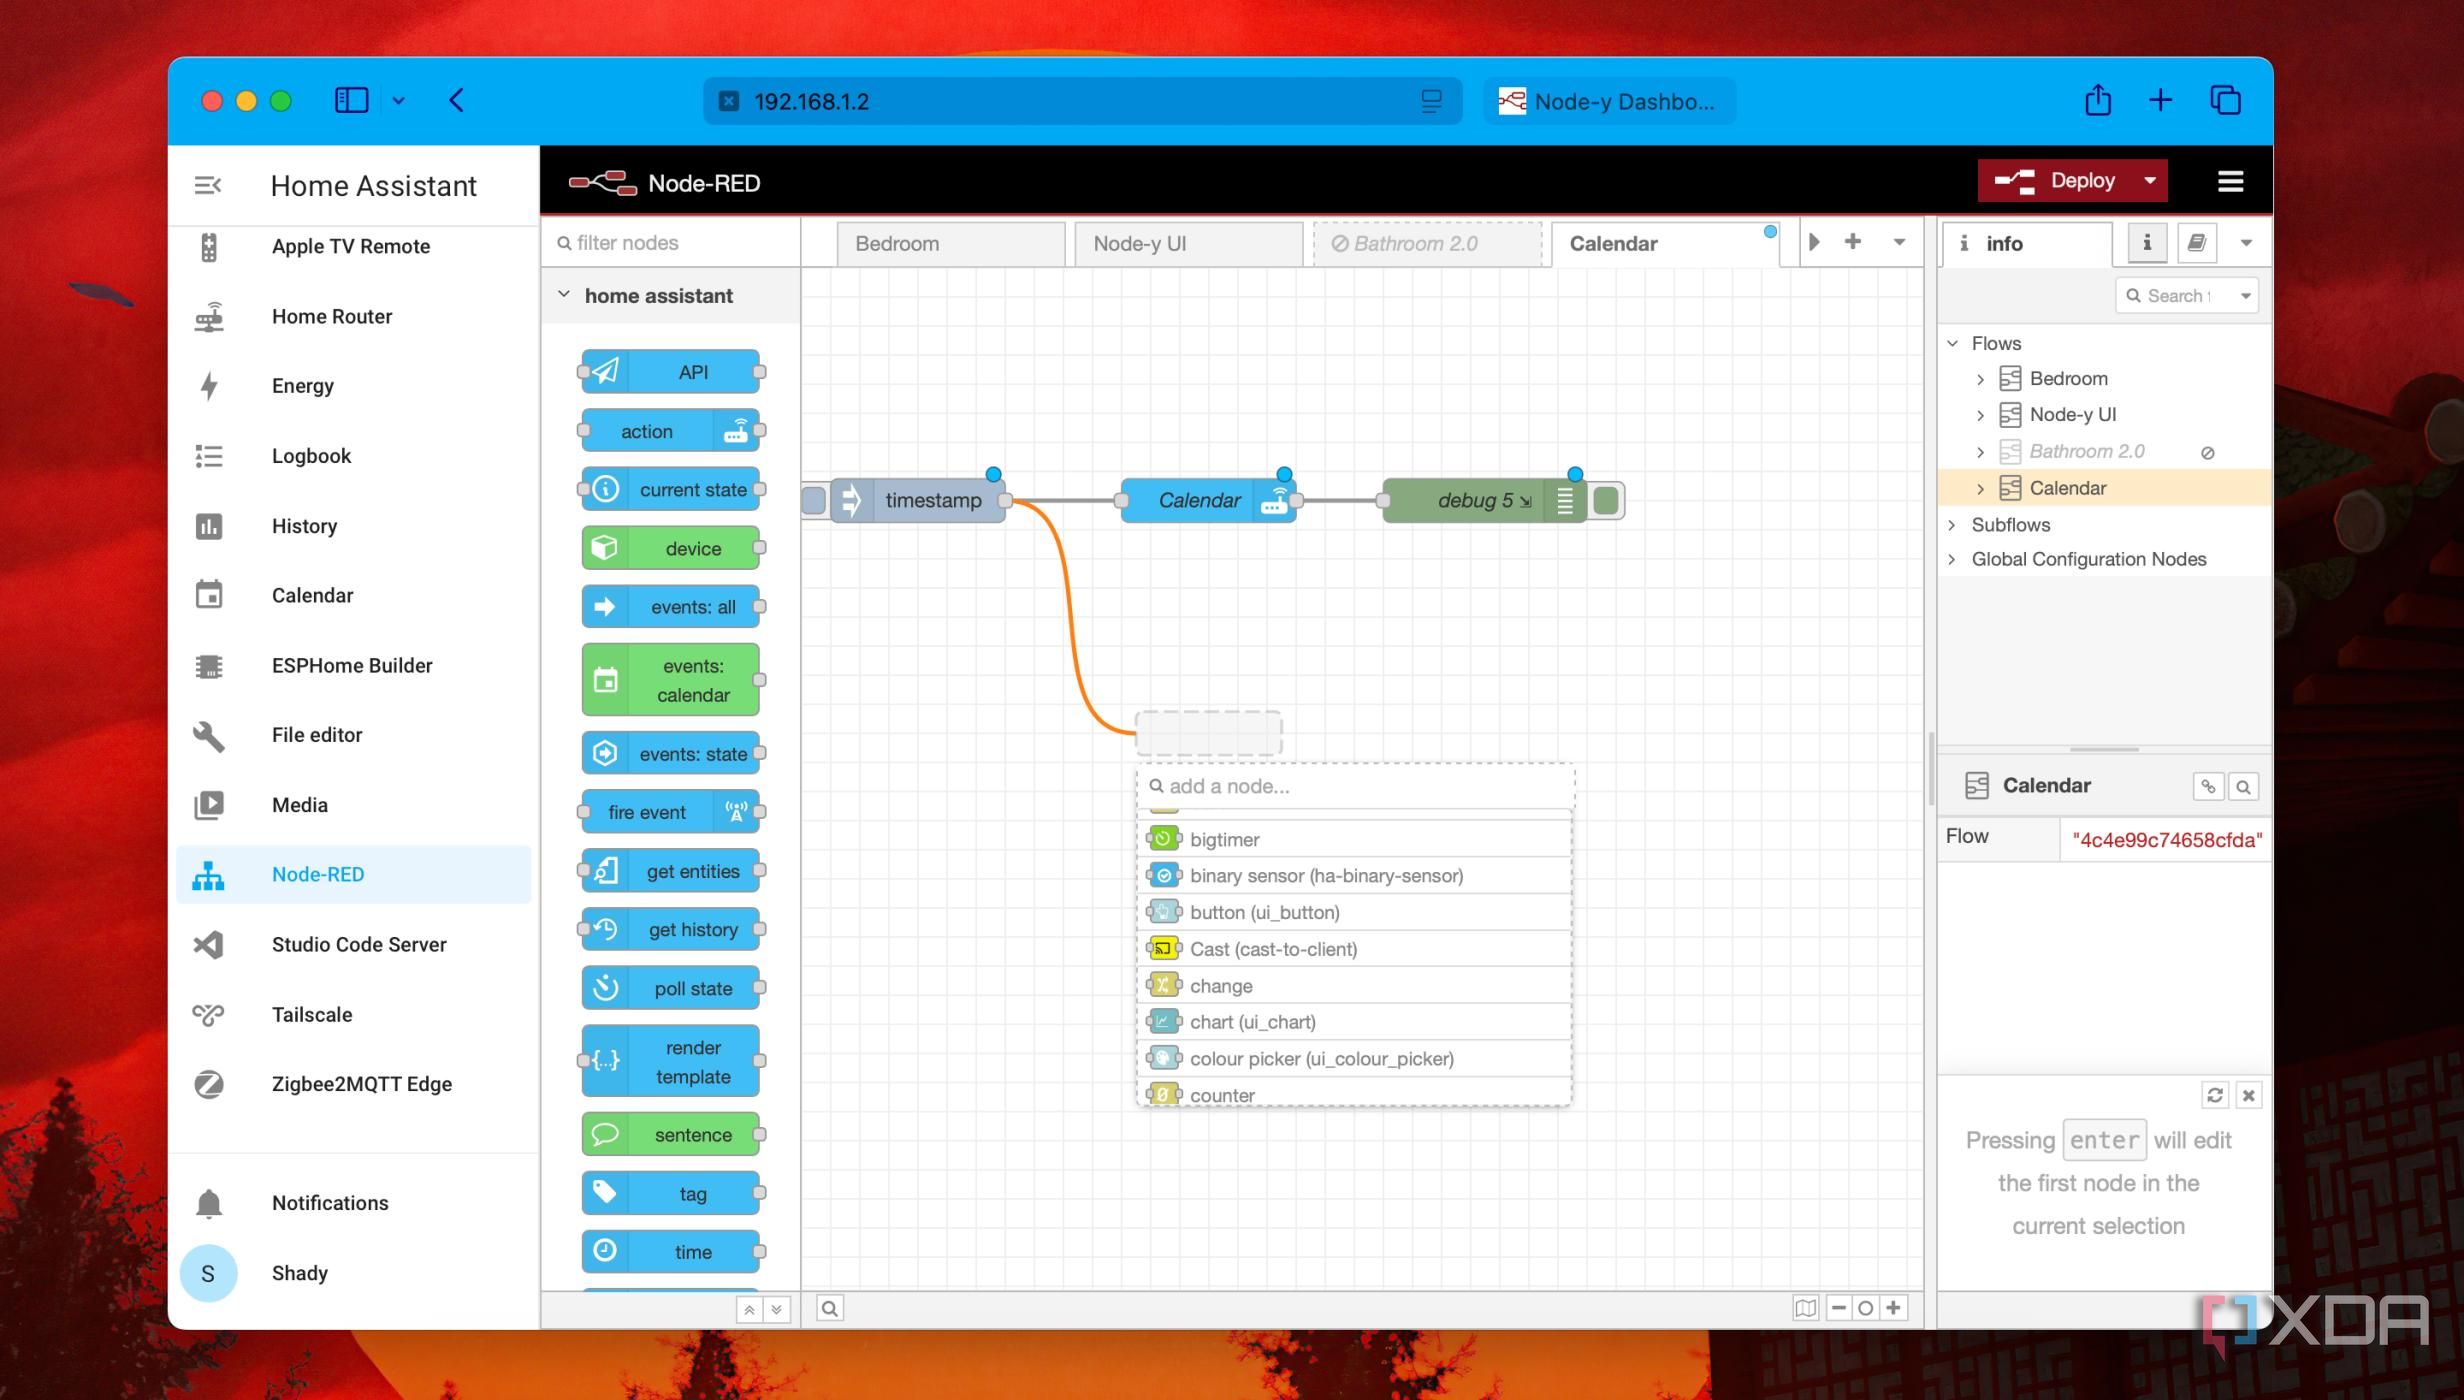
Task: Choose change node from quick-add list
Action: (1354, 986)
